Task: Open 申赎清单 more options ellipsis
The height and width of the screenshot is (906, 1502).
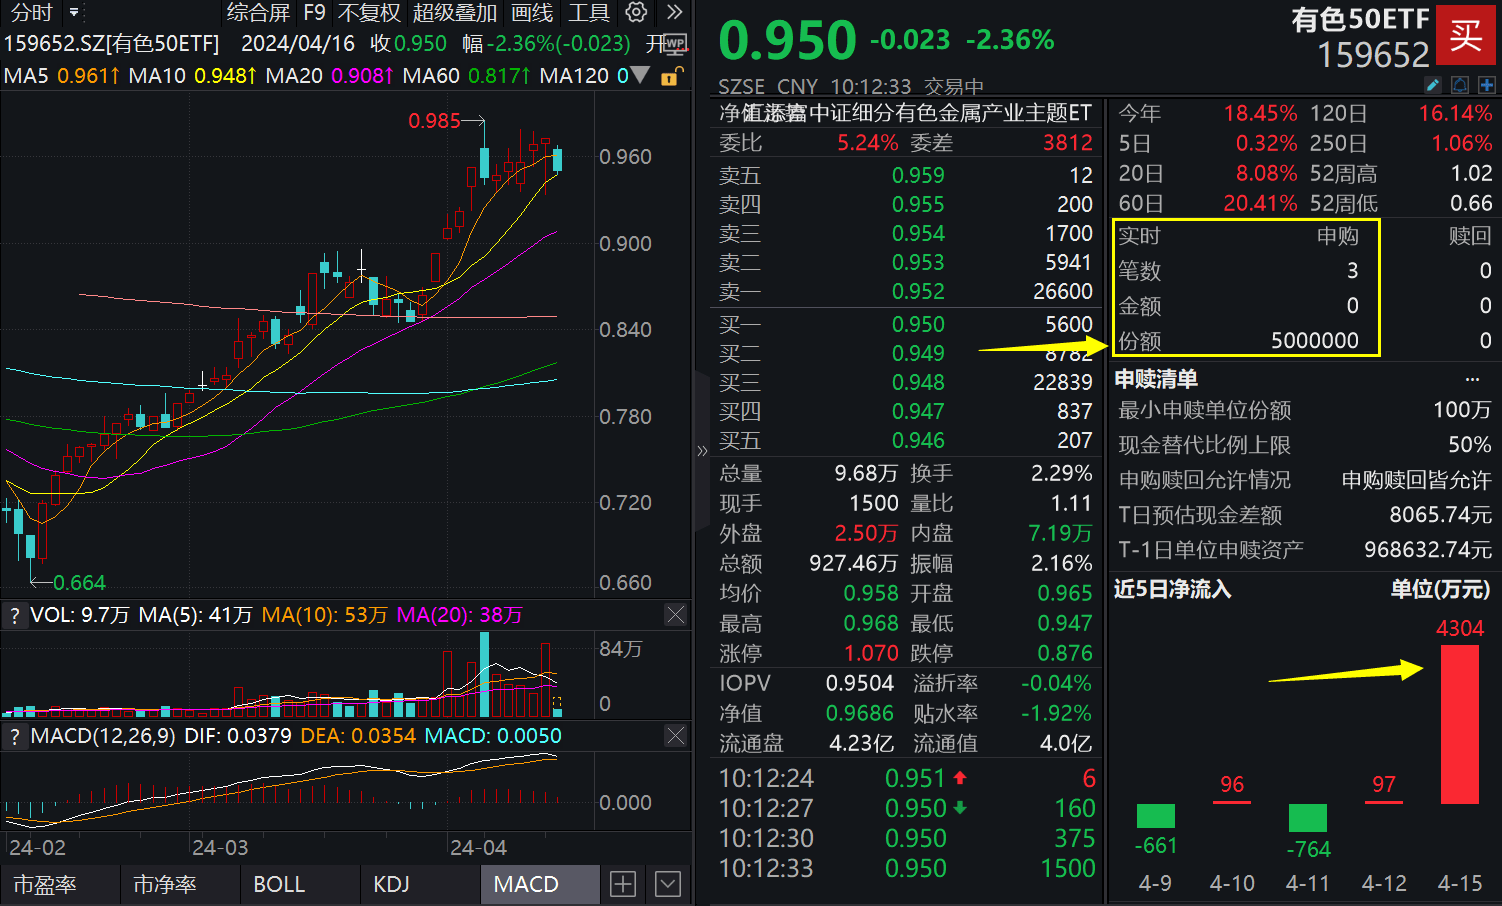Action: (x=1472, y=379)
